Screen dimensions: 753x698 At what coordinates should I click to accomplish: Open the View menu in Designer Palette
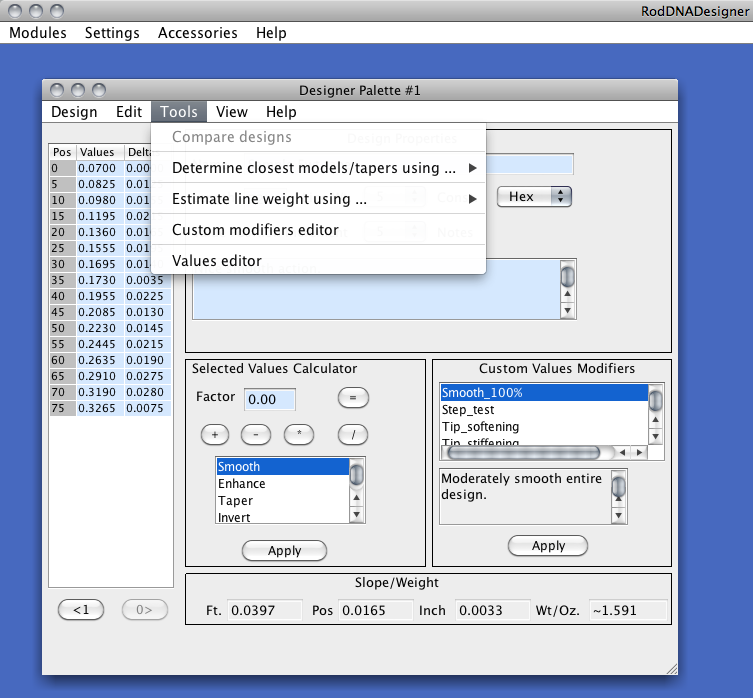point(231,112)
